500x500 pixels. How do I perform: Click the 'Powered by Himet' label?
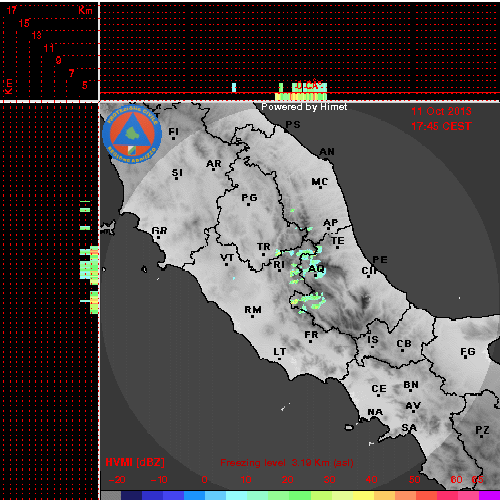click(304, 107)
